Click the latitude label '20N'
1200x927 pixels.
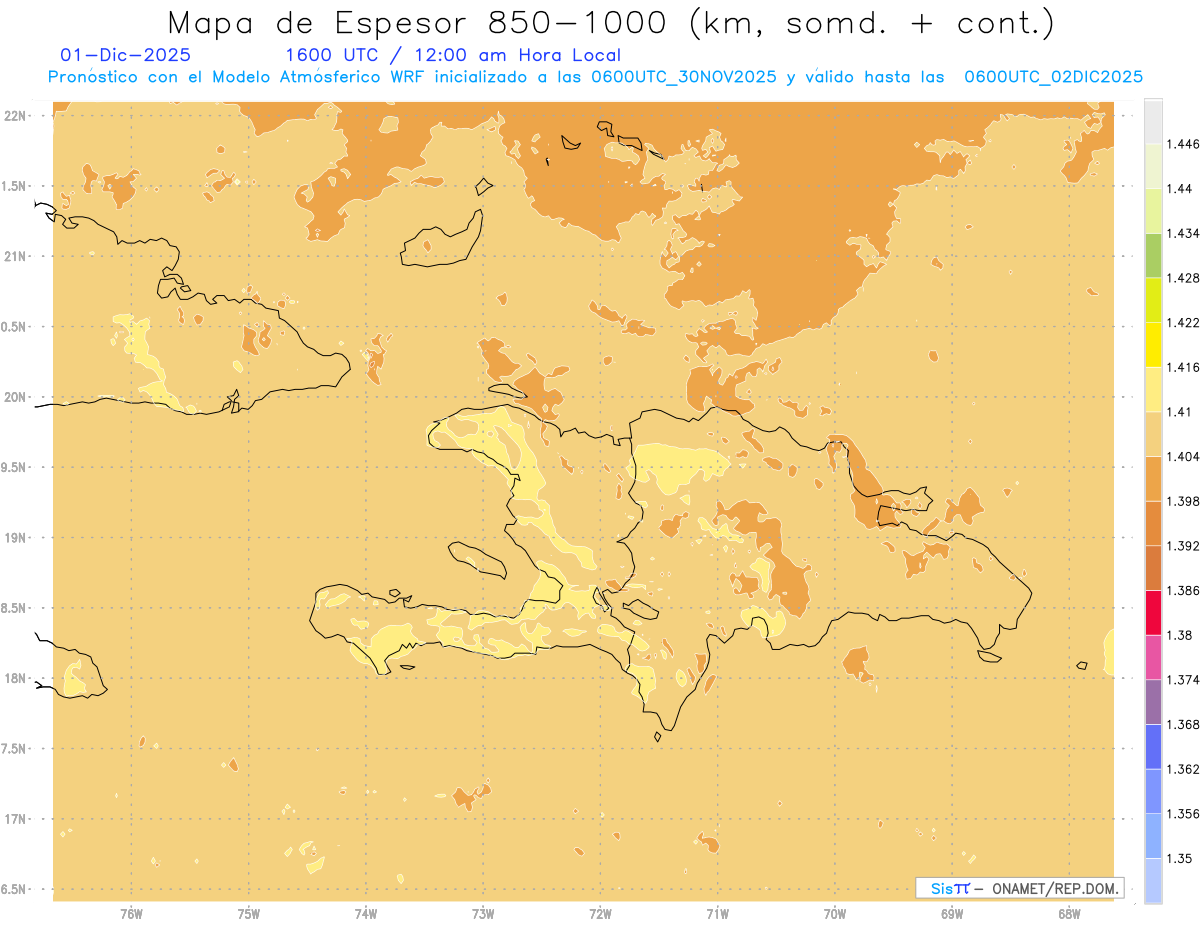(x=14, y=397)
